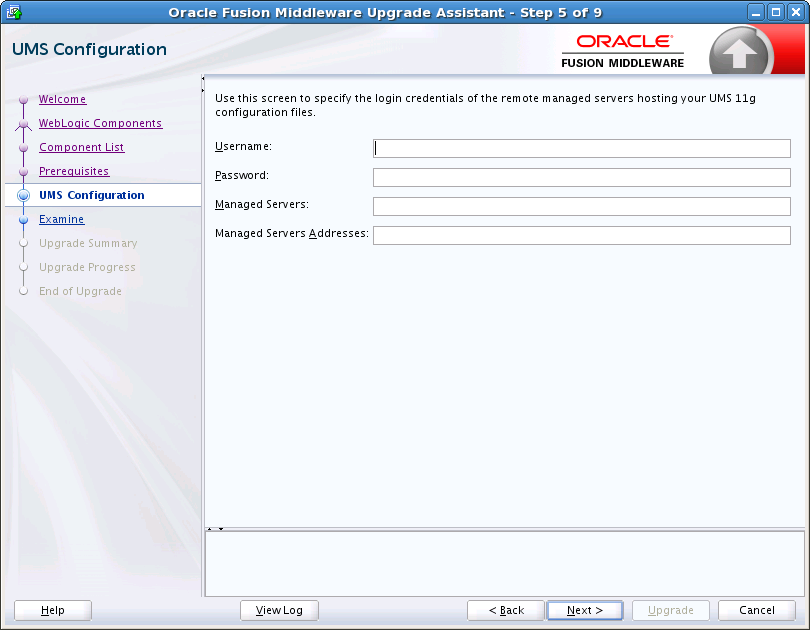Click the Managed Servers text box
The width and height of the screenshot is (810, 630).
[x=582, y=206]
